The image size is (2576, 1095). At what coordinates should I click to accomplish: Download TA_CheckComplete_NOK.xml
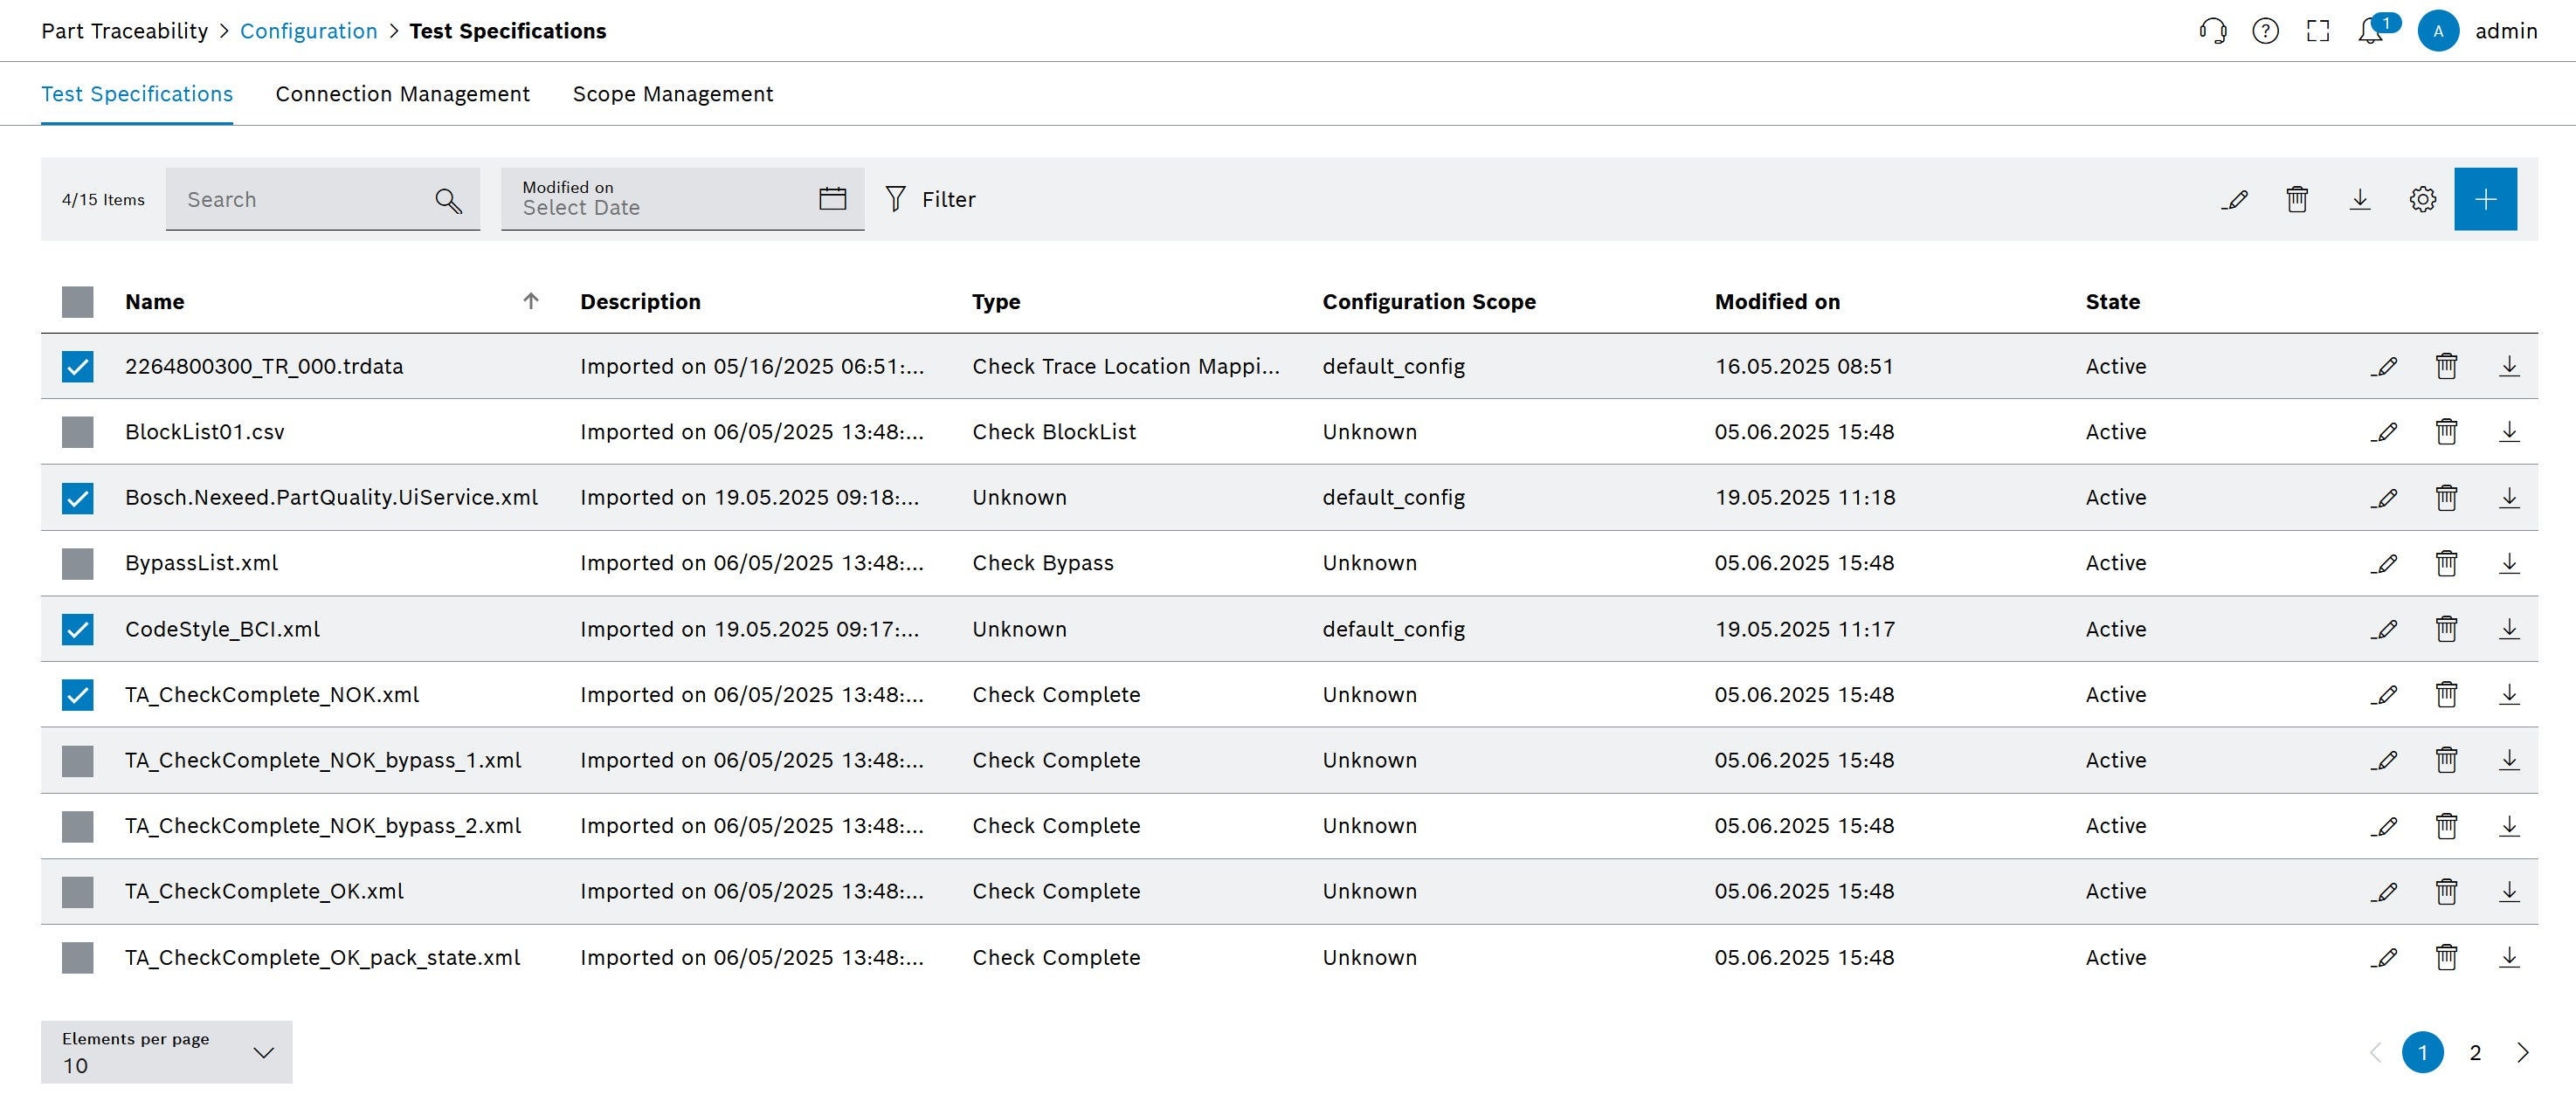[2509, 694]
